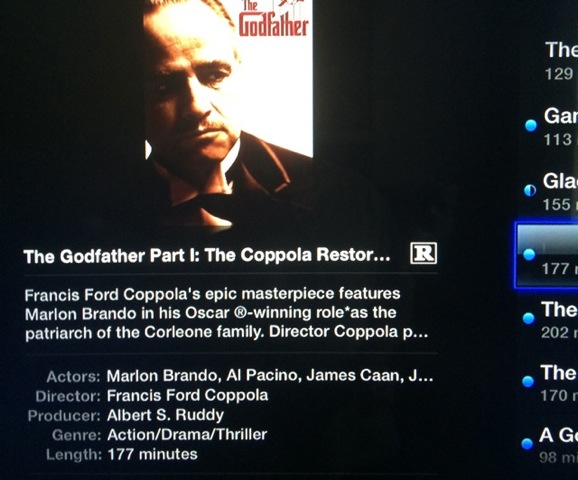The width and height of the screenshot is (578, 480).
Task: Click the blue unwatched dot beside the 98-minute movie
Action: [x=527, y=444]
